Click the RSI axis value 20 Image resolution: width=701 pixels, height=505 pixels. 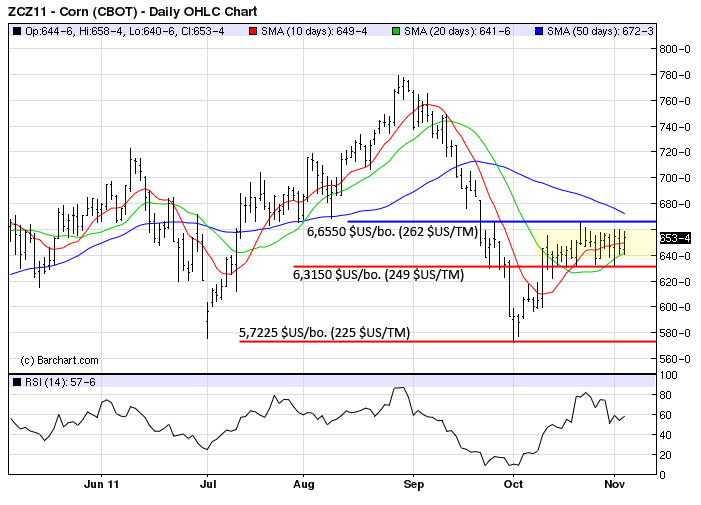tap(666, 455)
